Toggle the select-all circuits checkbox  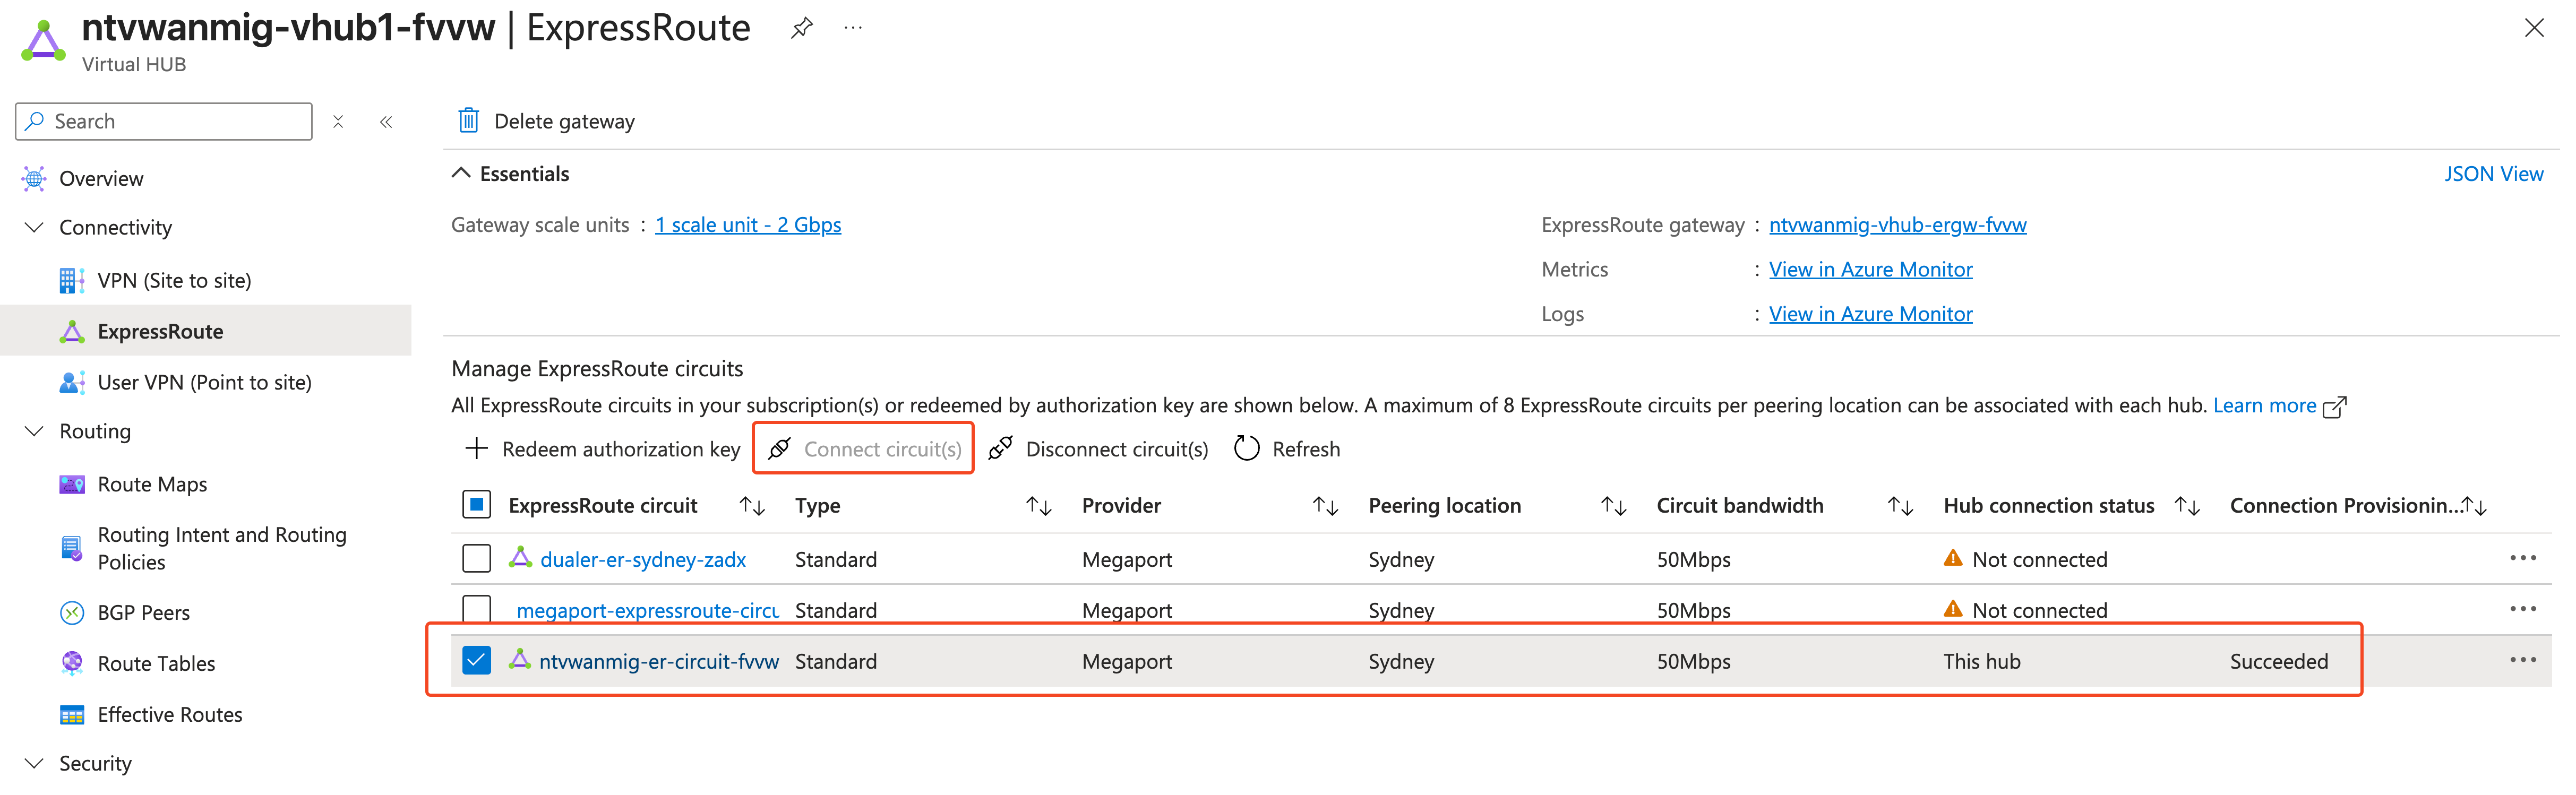pos(477,505)
